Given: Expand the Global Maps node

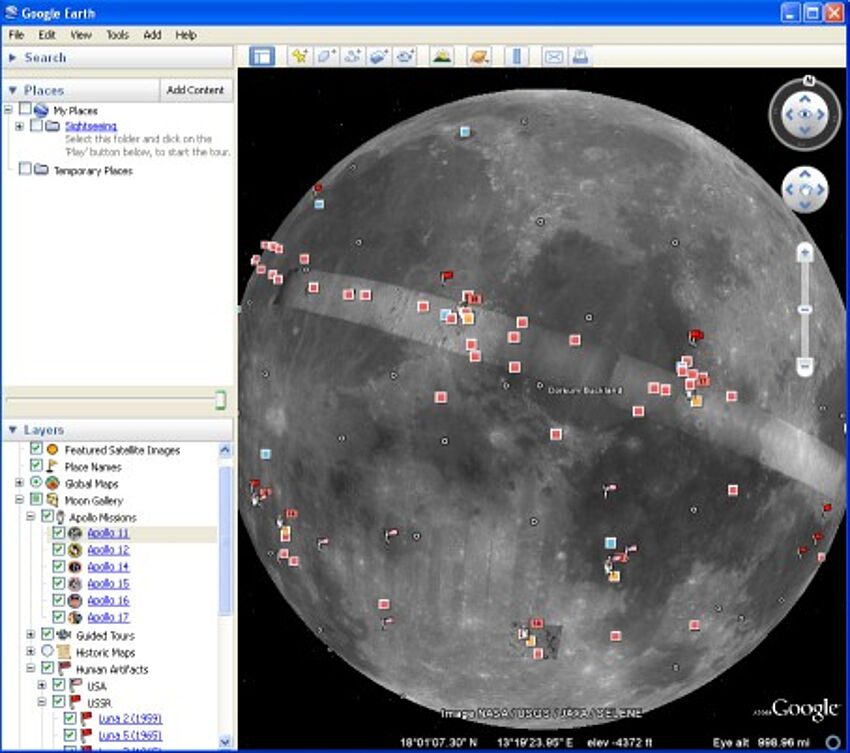Looking at the screenshot, I should 20,483.
